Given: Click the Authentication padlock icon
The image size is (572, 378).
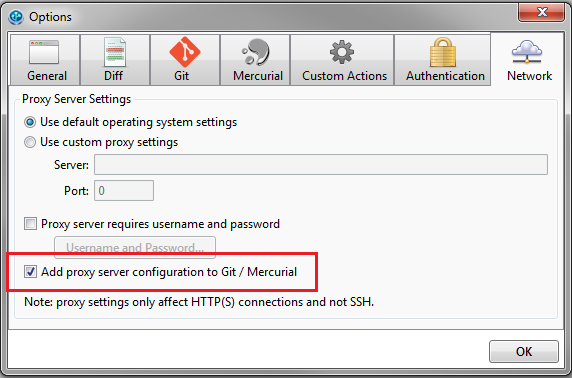Looking at the screenshot, I should coord(443,52).
